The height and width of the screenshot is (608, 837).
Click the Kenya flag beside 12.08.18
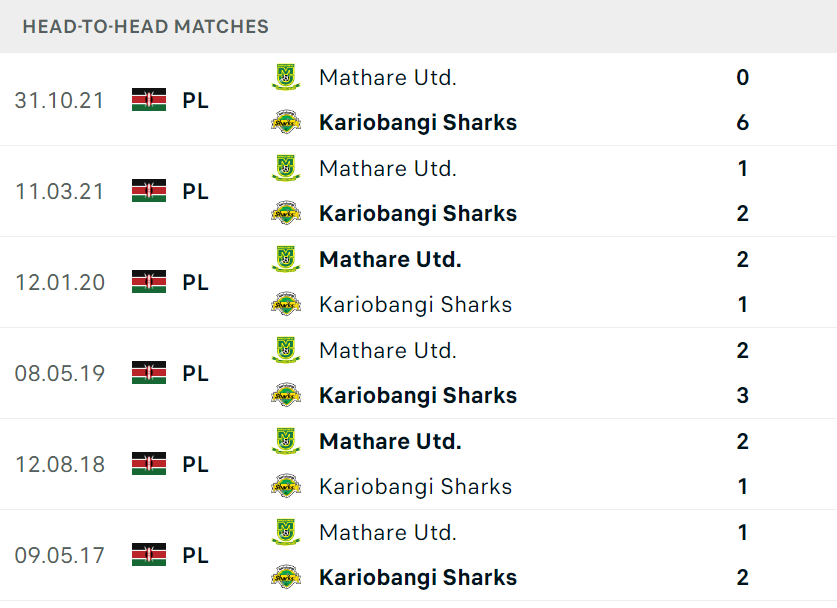[149, 464]
